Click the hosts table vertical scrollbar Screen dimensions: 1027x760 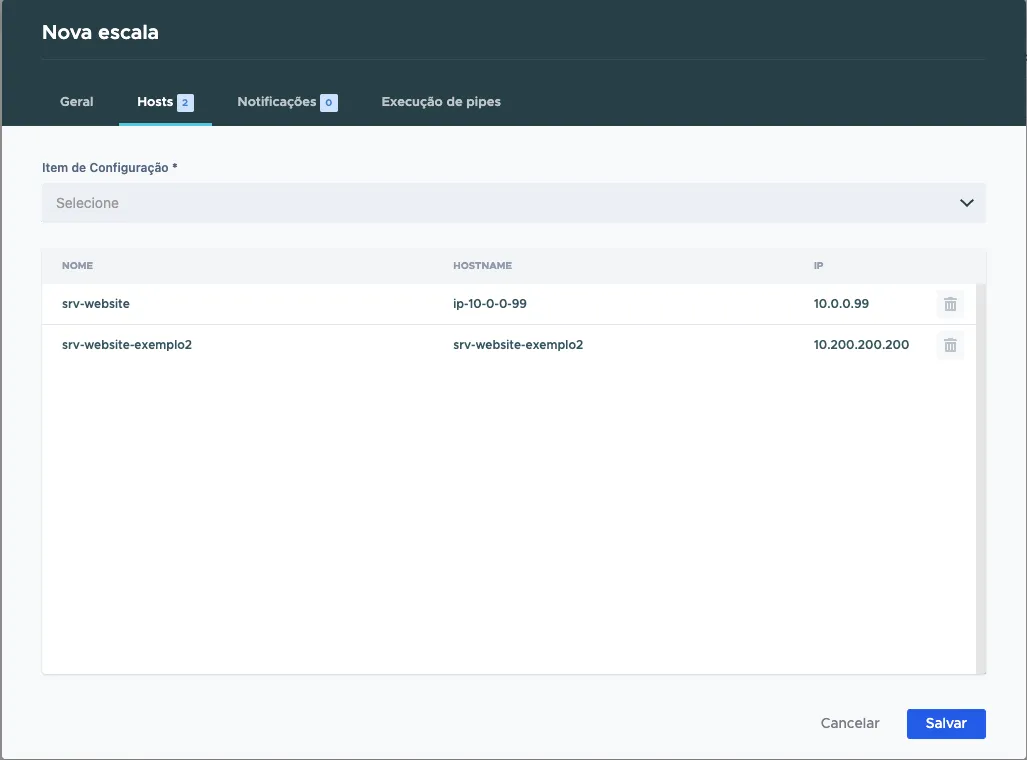click(980, 478)
